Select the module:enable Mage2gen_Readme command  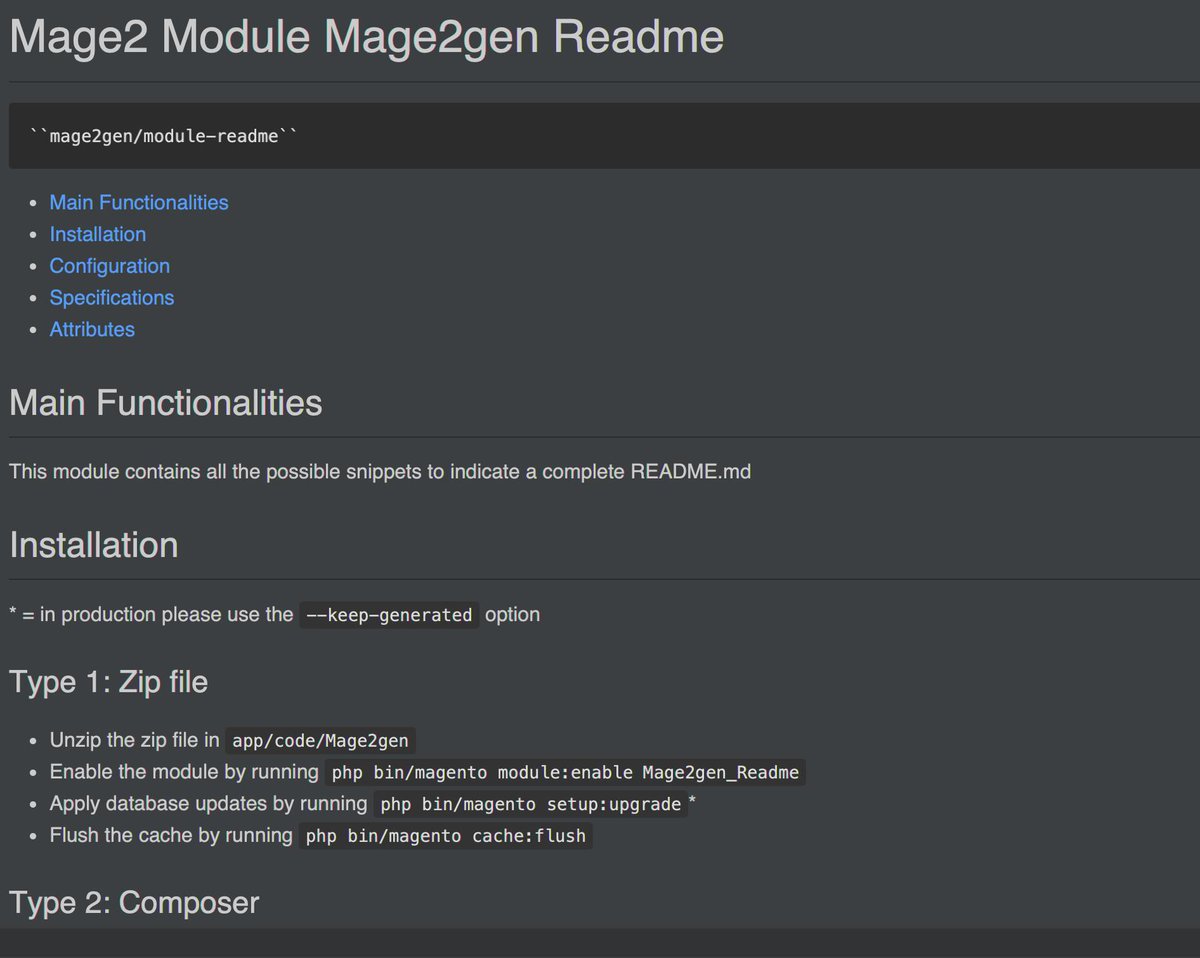566,773
